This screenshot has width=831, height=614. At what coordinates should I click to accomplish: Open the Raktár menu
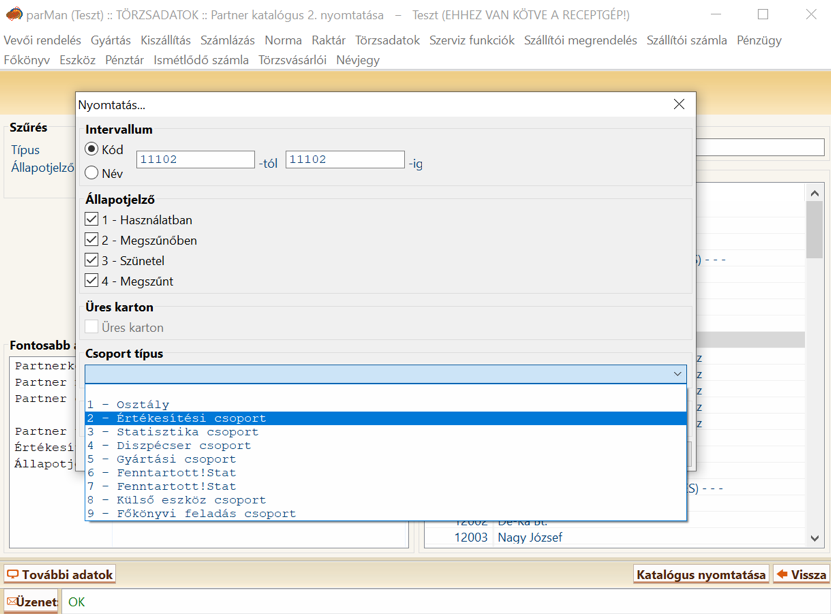328,40
